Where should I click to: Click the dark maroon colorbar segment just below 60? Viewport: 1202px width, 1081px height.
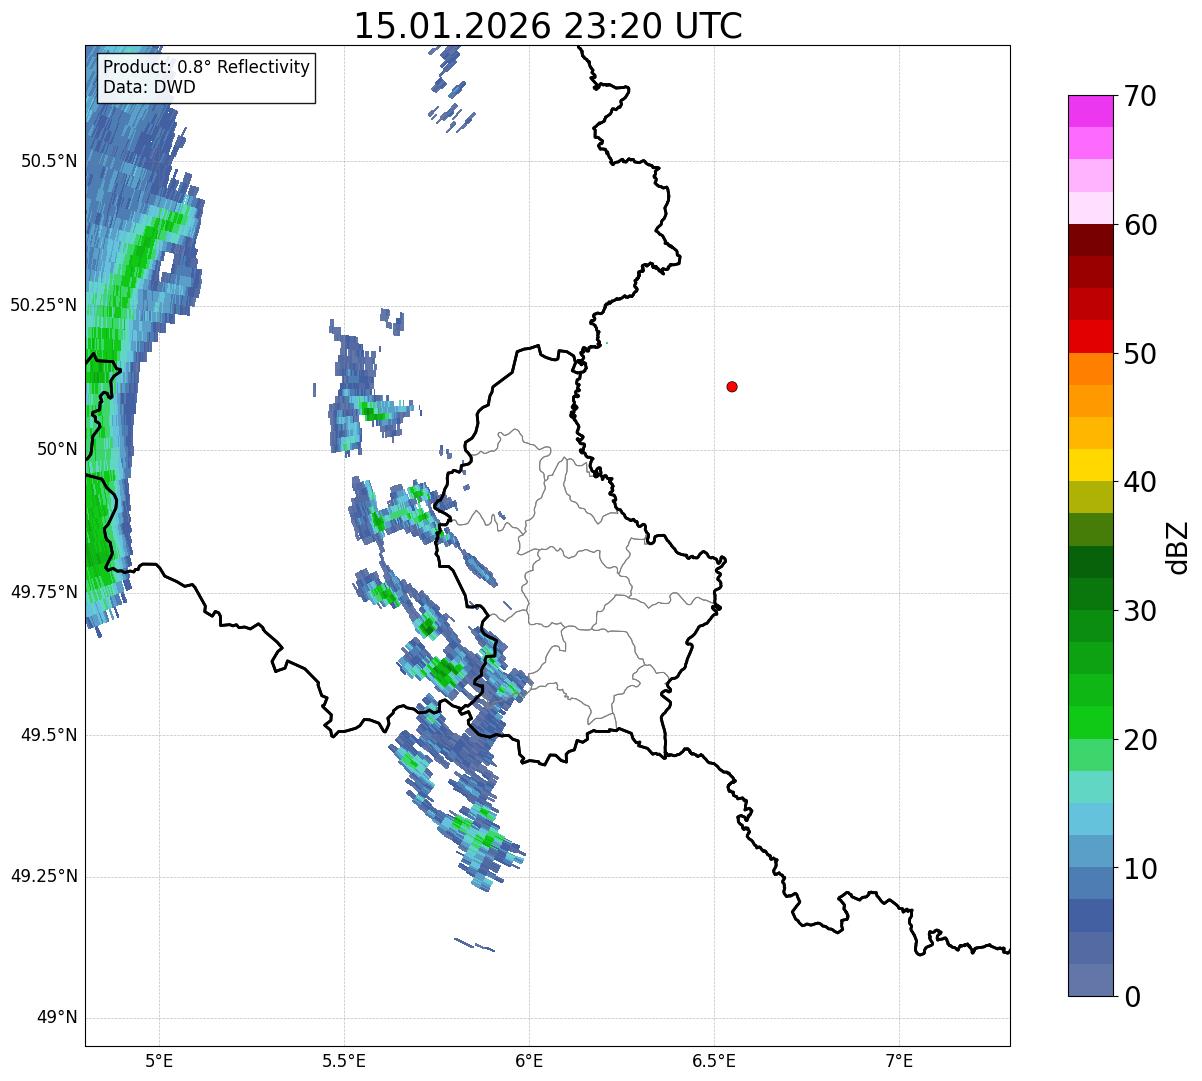[1090, 240]
